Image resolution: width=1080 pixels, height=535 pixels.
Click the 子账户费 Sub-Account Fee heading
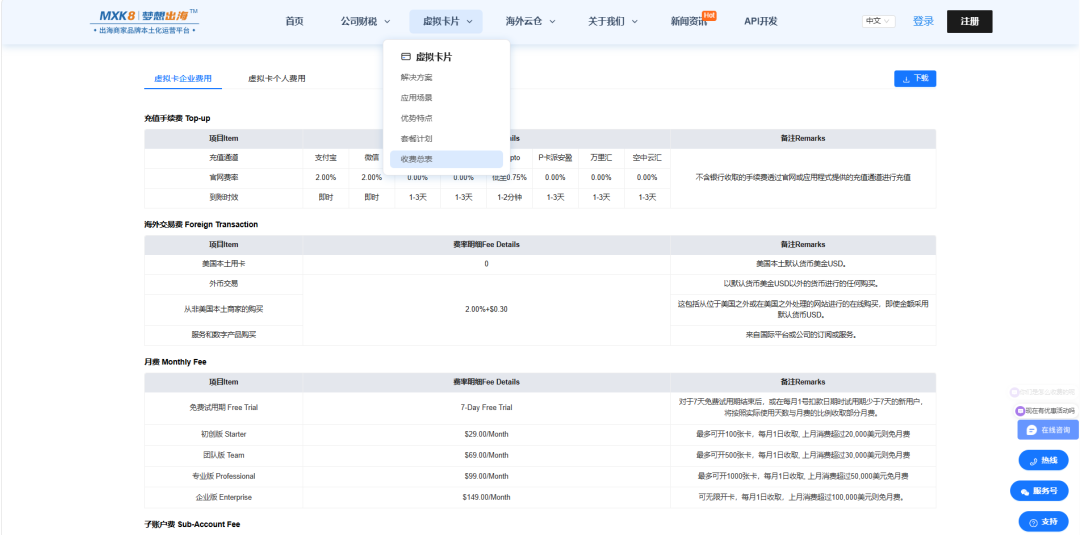pos(192,524)
